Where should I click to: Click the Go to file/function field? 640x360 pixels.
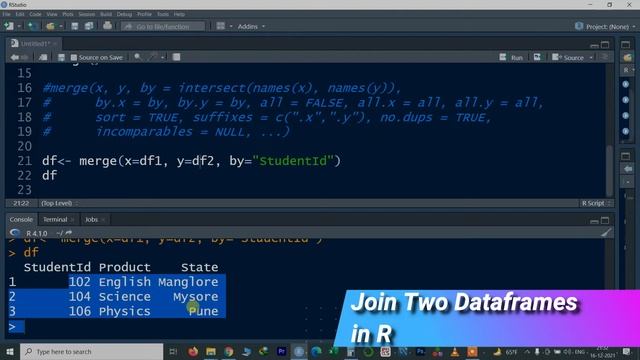click(x=163, y=27)
